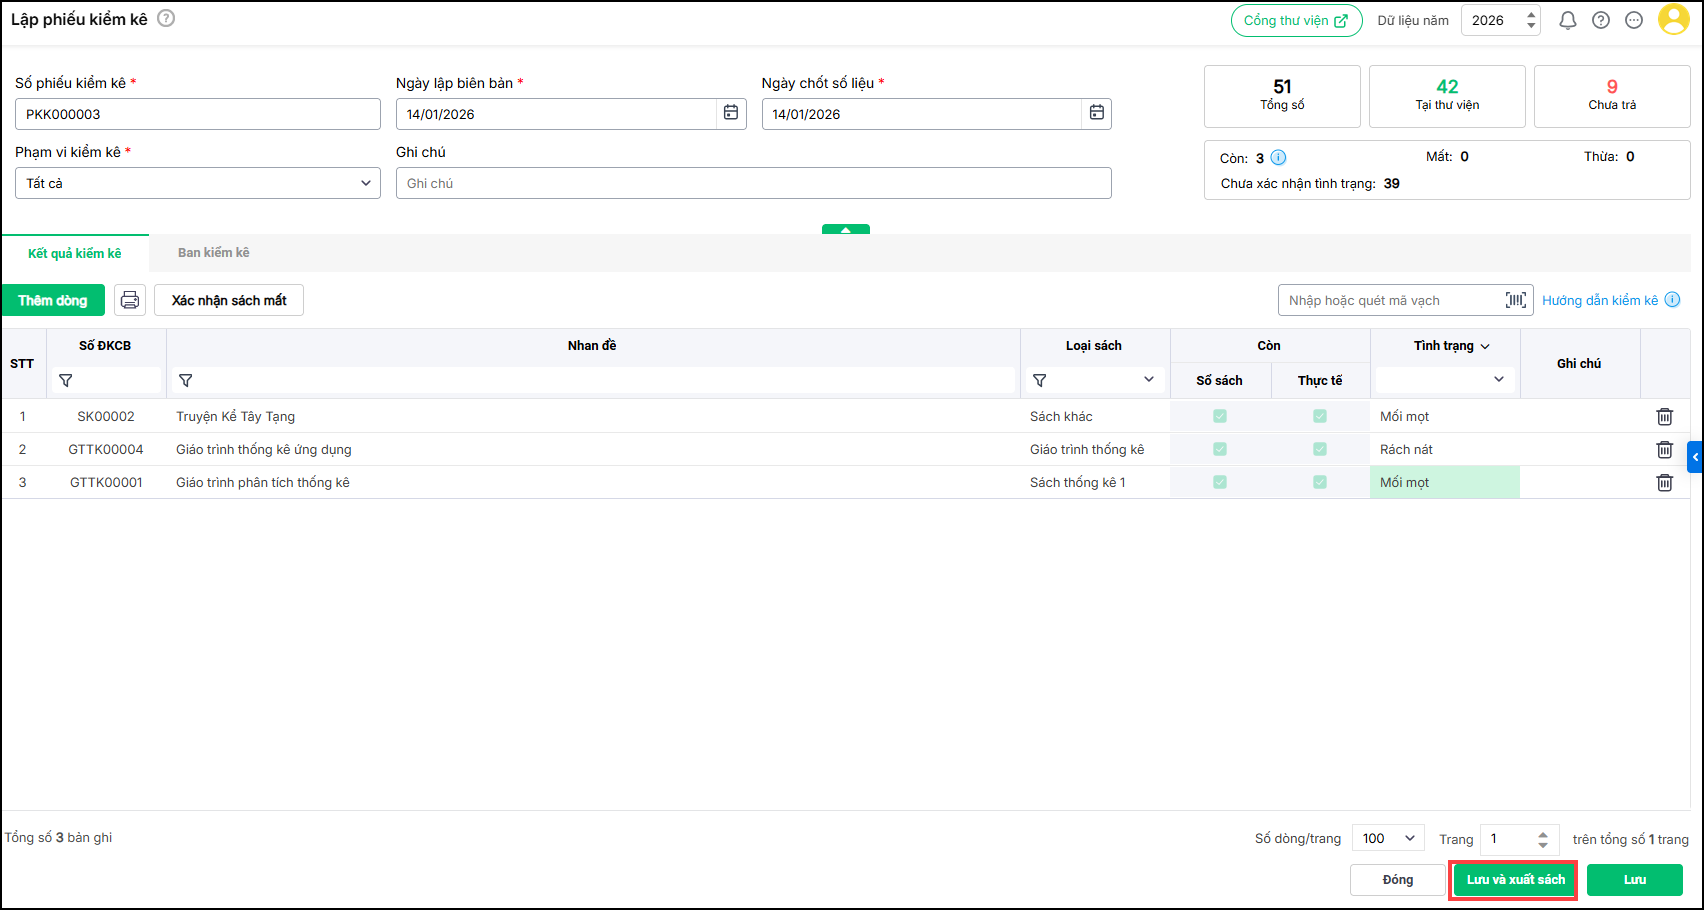Toggle Thực tế checkbox for Truyện Kể Tây Tạng
1704x910 pixels.
[x=1320, y=416]
